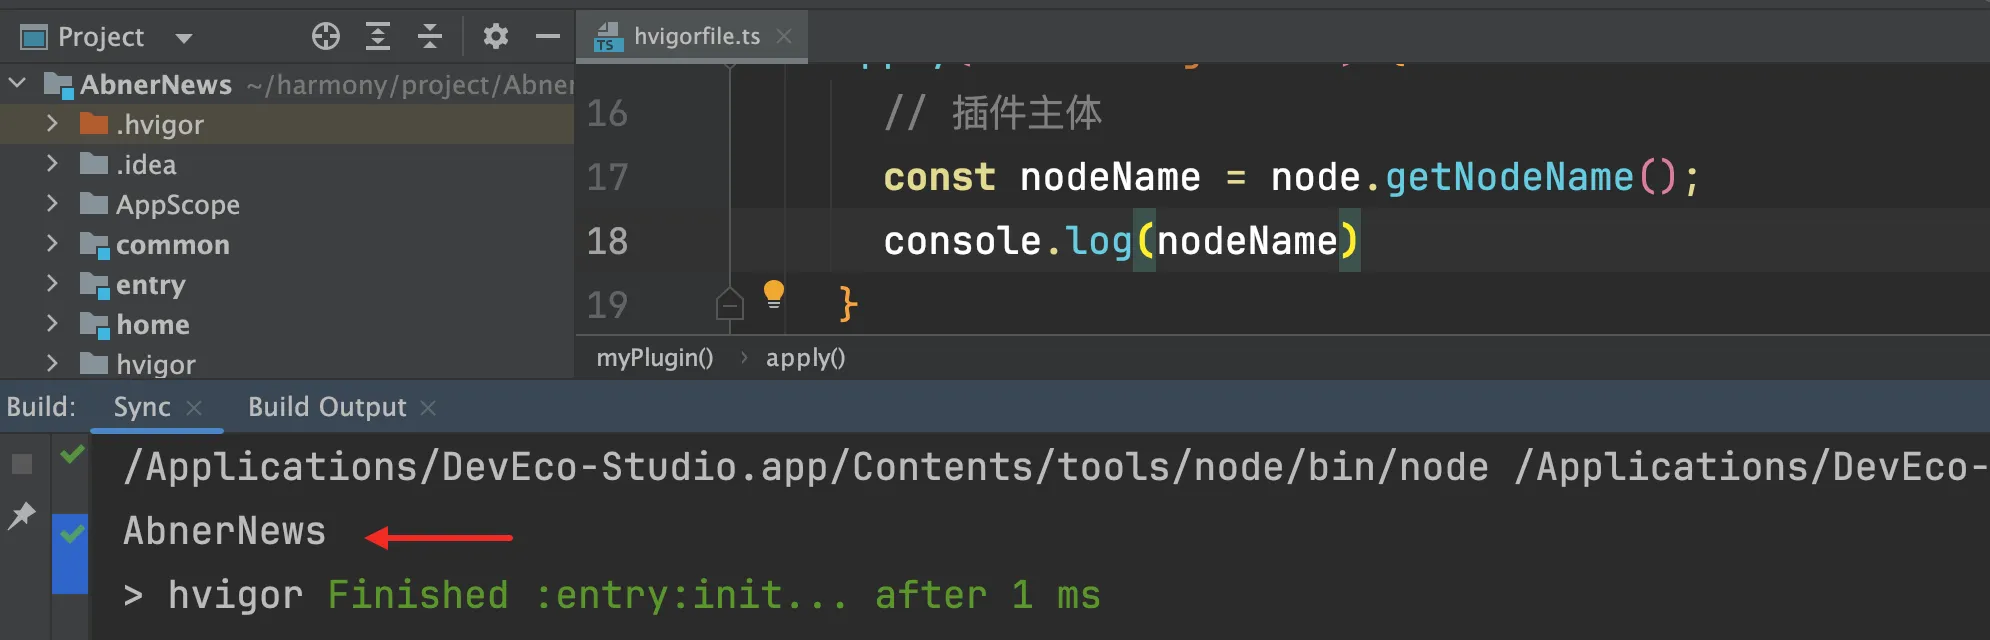Expand the hvigor folder
Screen dimensions: 1990x640
(x=52, y=363)
